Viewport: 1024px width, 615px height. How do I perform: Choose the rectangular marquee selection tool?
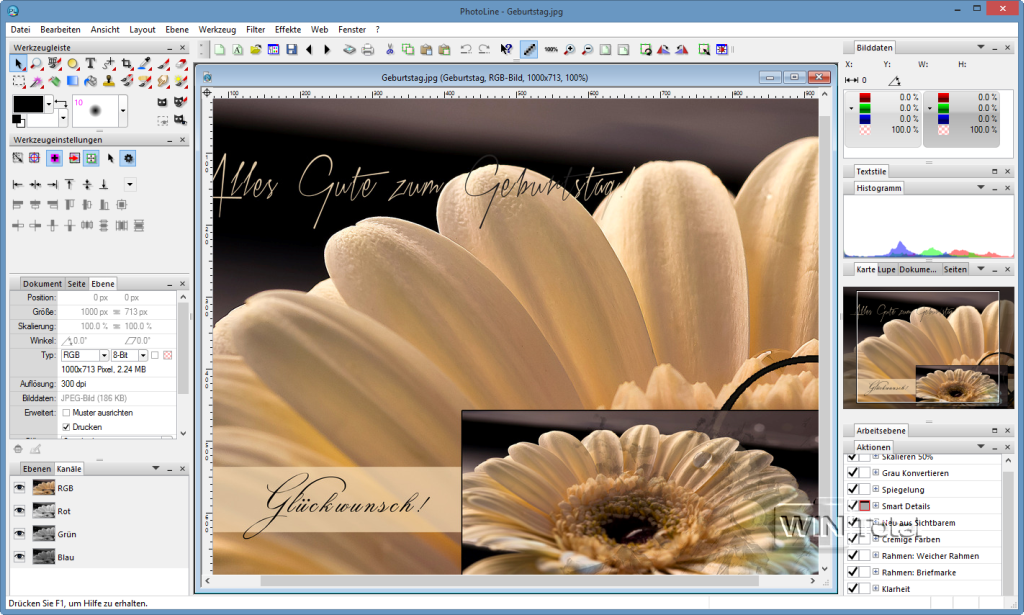[18, 81]
